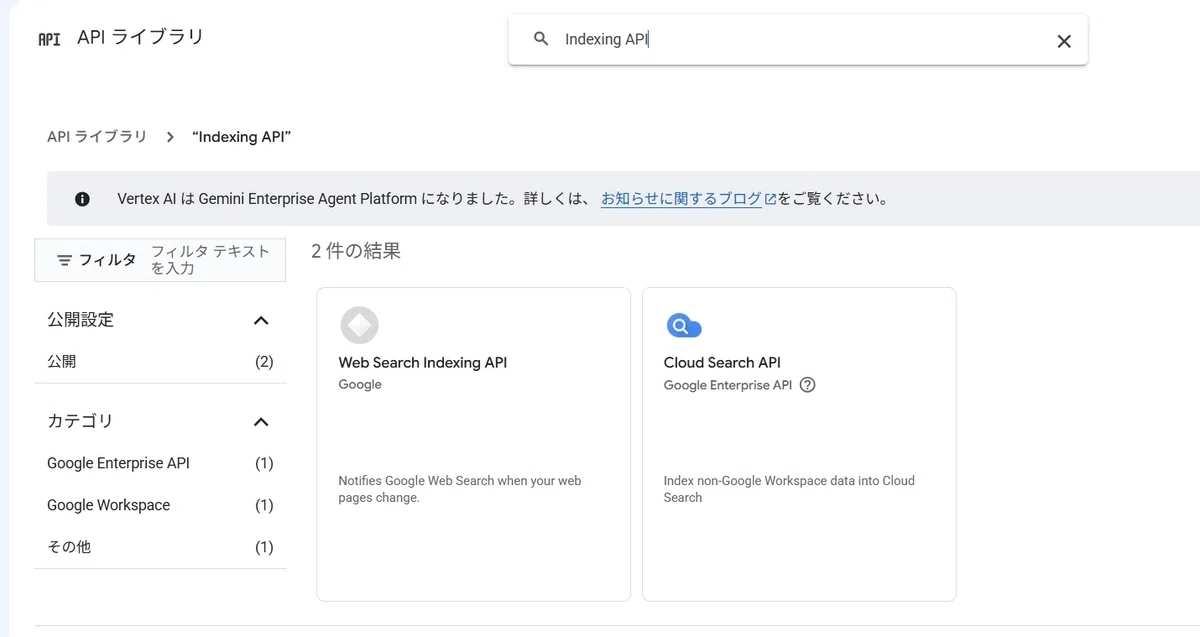Click the API ライブラリ page title
This screenshot has height=637, width=1200.
[140, 38]
